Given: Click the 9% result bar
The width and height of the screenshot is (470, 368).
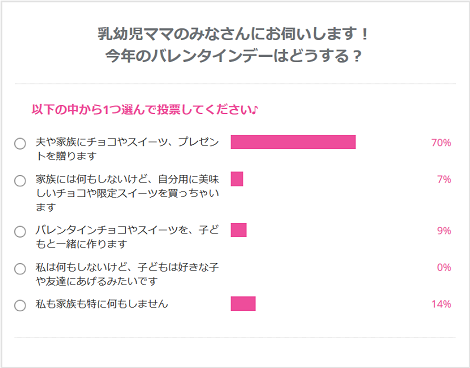Looking at the screenshot, I should pyautogui.click(x=239, y=230).
